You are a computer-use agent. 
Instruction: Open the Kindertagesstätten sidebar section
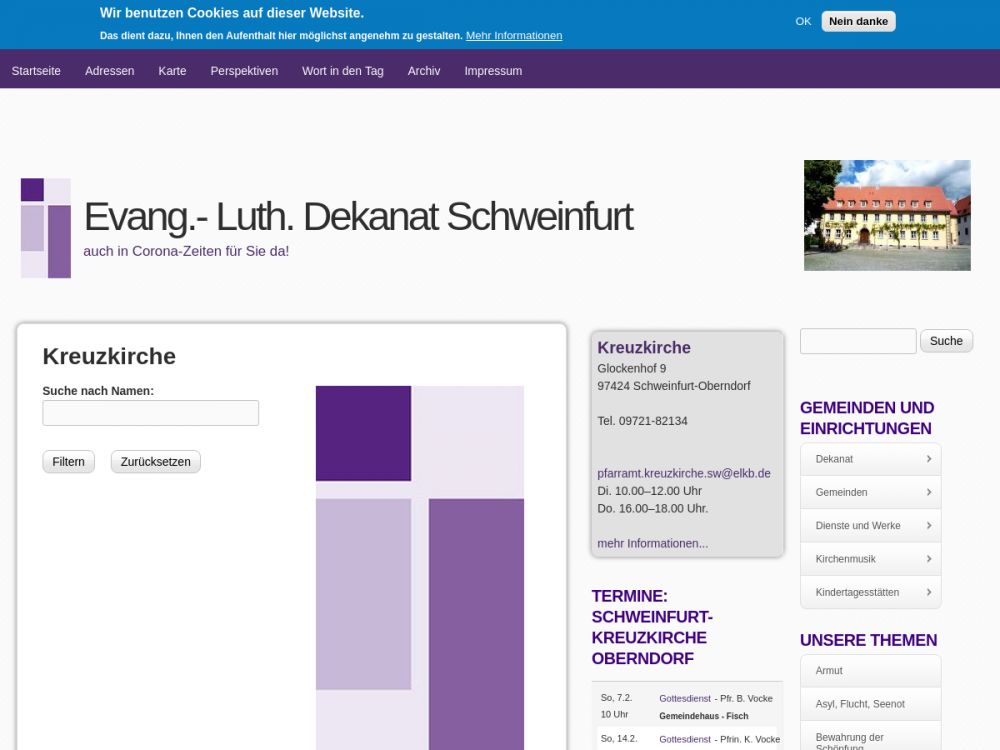(x=870, y=592)
